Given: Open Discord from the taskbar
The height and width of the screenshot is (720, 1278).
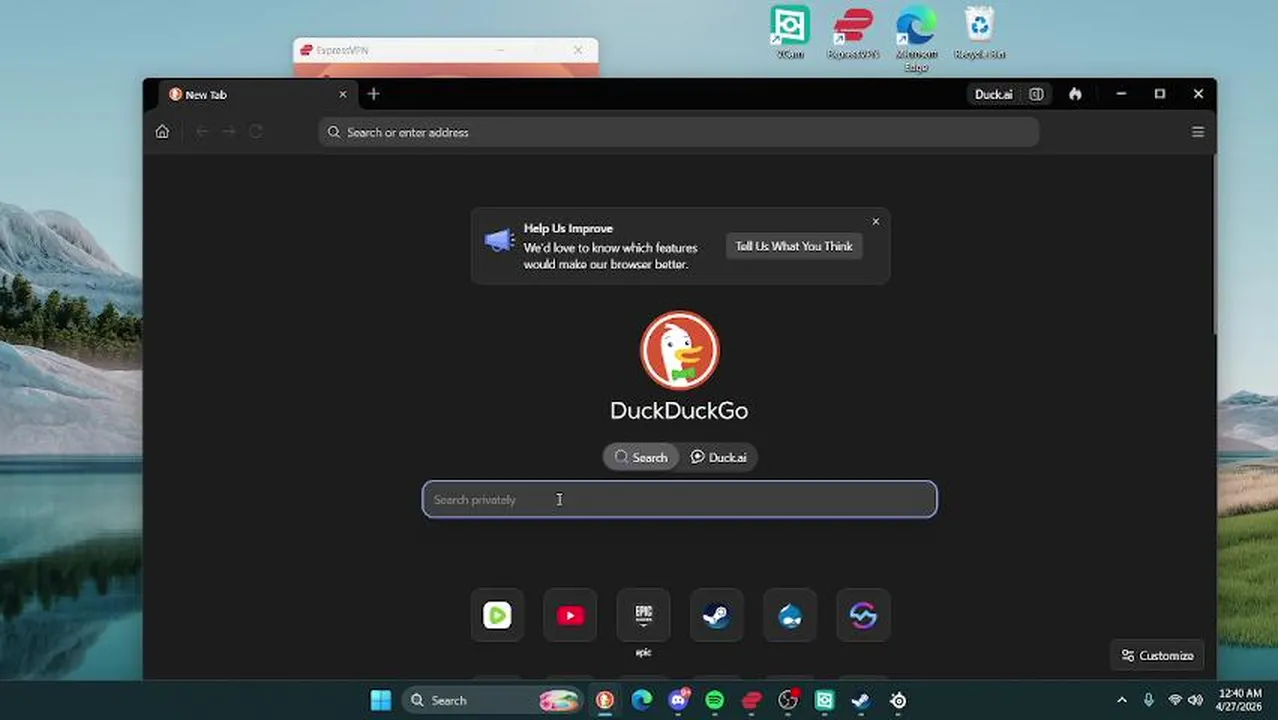Looking at the screenshot, I should tap(679, 700).
